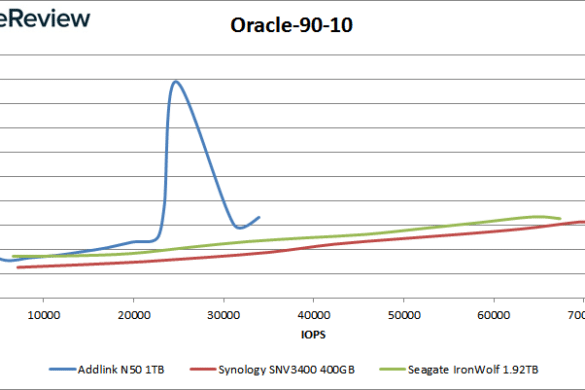Select the 10000 x-axis value
Screen dimensions: 585x390
pos(44,315)
